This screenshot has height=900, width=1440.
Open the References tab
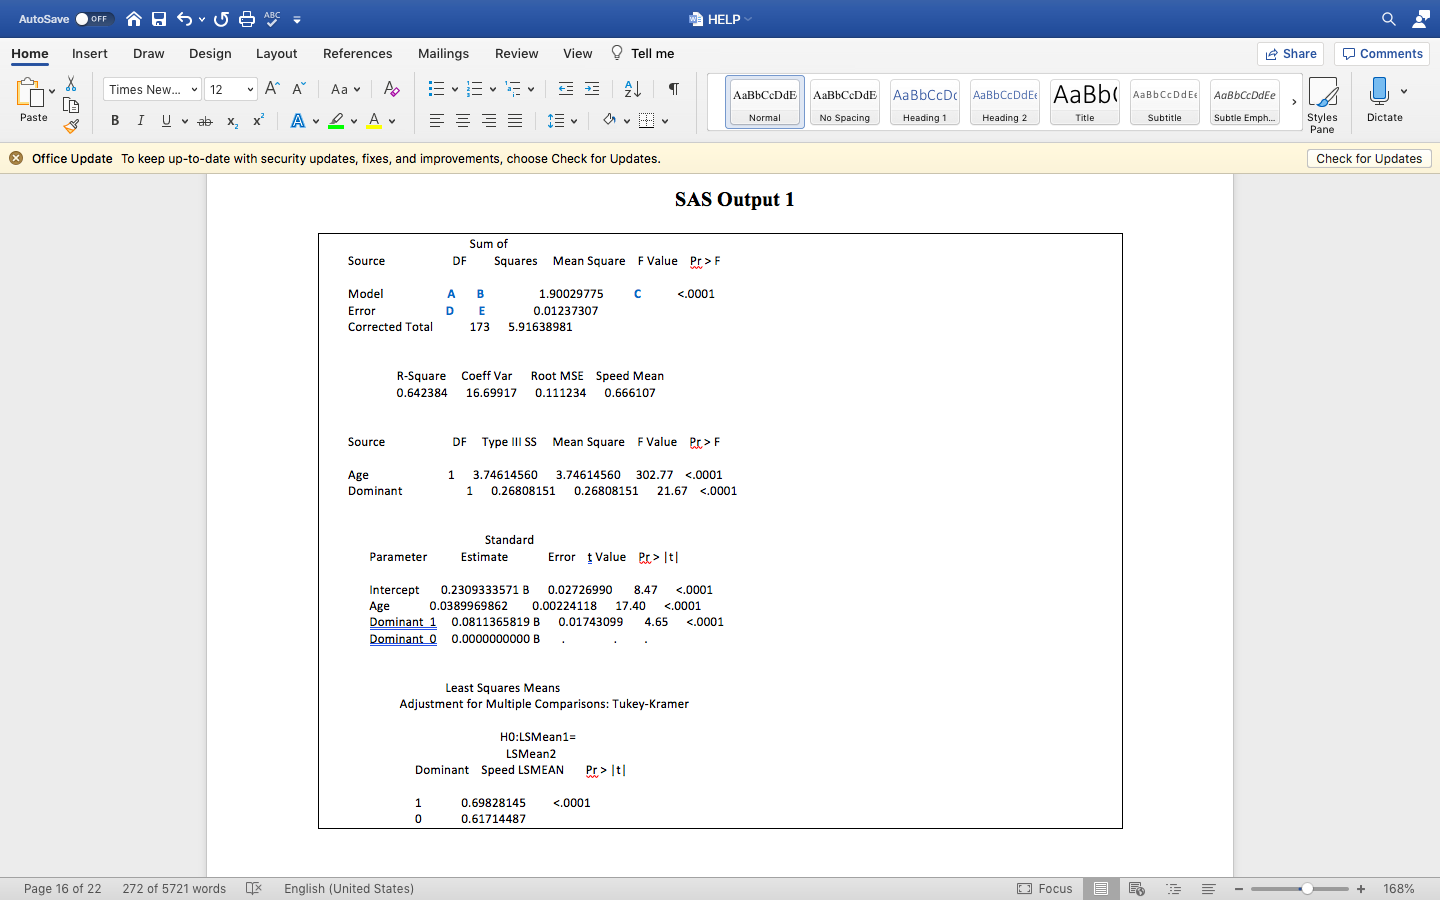tap(357, 54)
